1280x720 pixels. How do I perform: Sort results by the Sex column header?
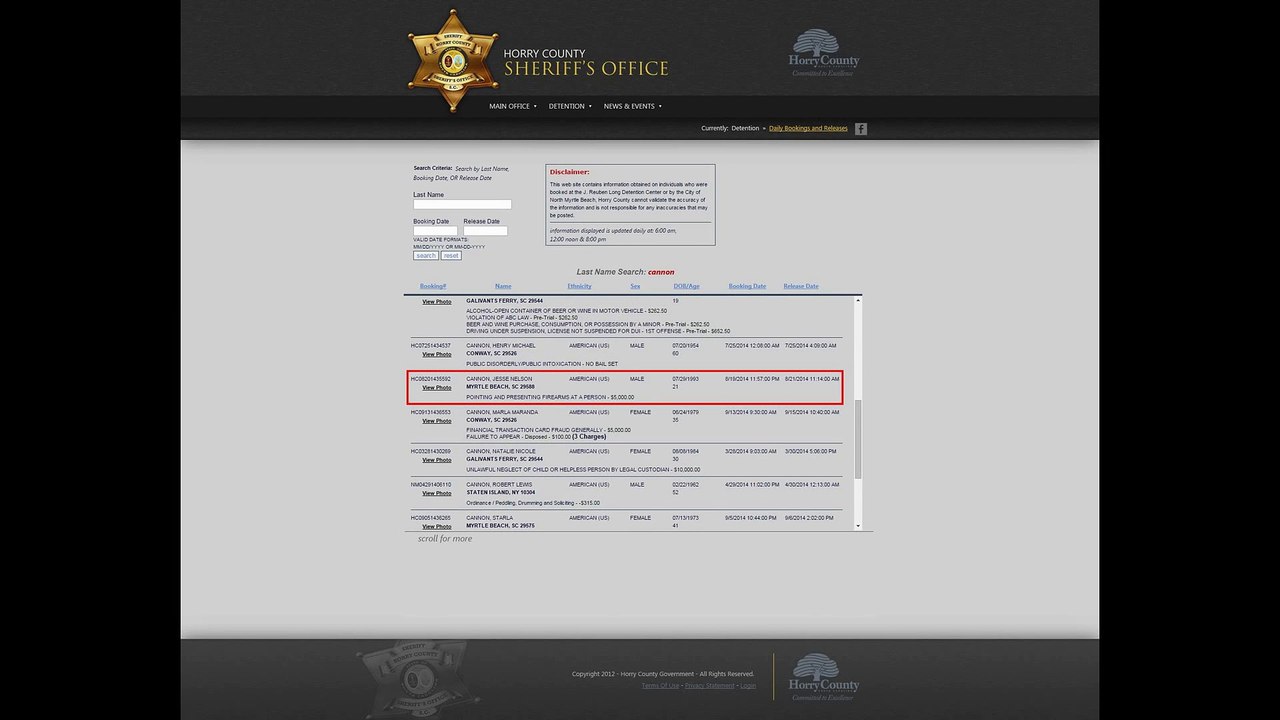[635, 286]
